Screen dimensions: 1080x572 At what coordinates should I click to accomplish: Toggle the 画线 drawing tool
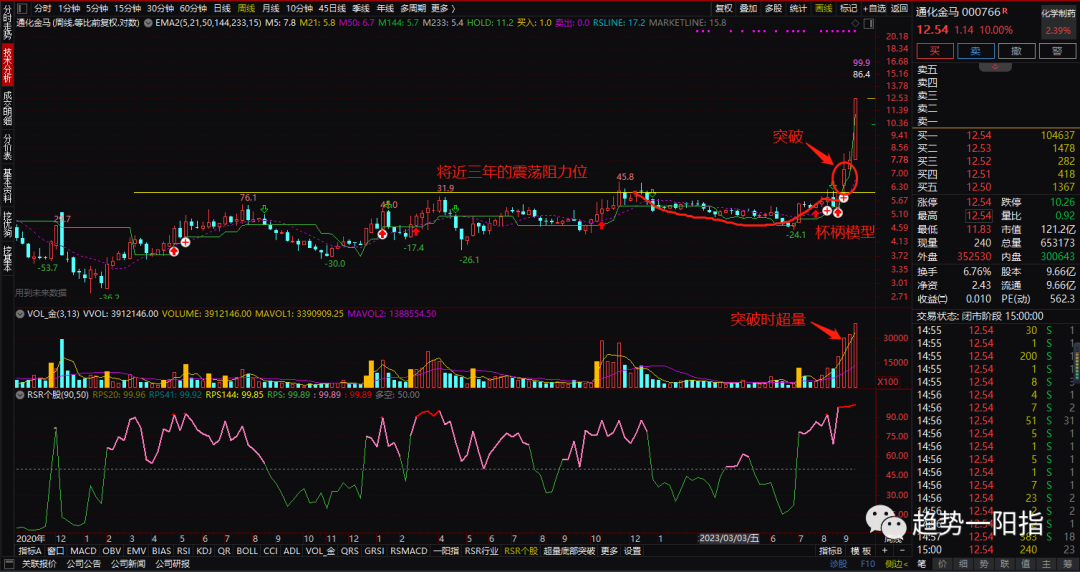pyautogui.click(x=823, y=8)
